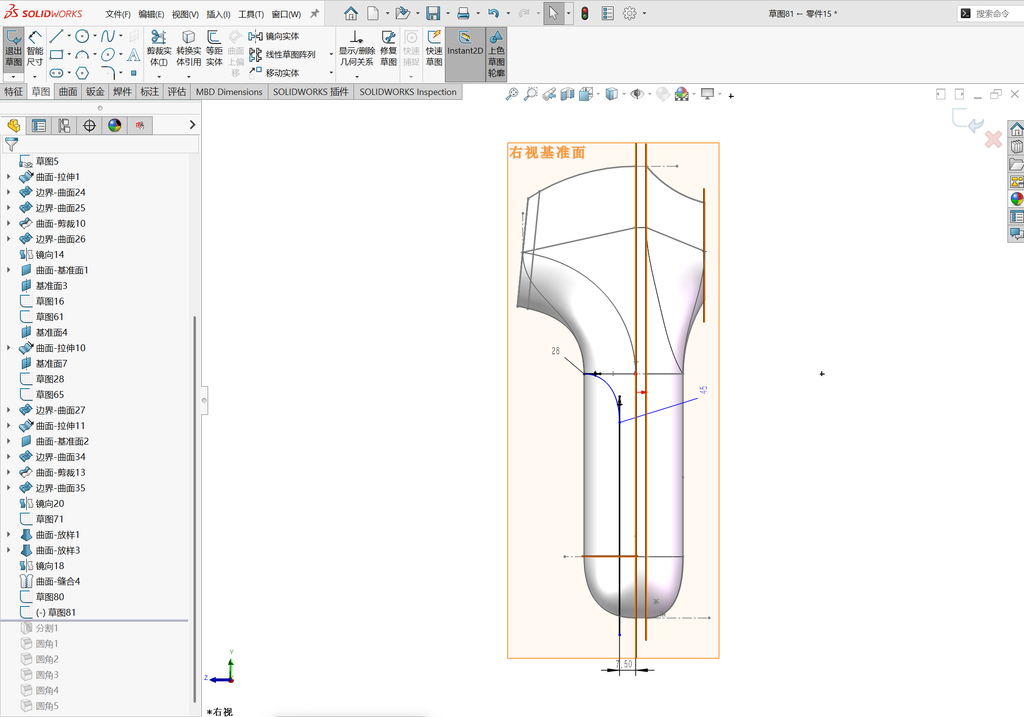The height and width of the screenshot is (717, 1024).
Task: Select the sketch Text tool
Action: 134,54
